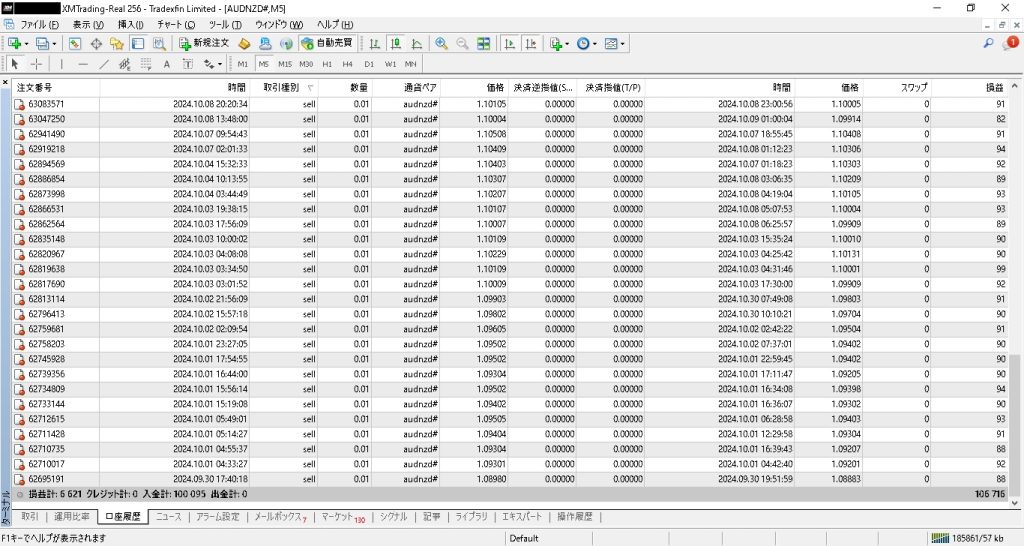Open the チャート (Chart) menu
The image size is (1024, 546).
(175, 24)
